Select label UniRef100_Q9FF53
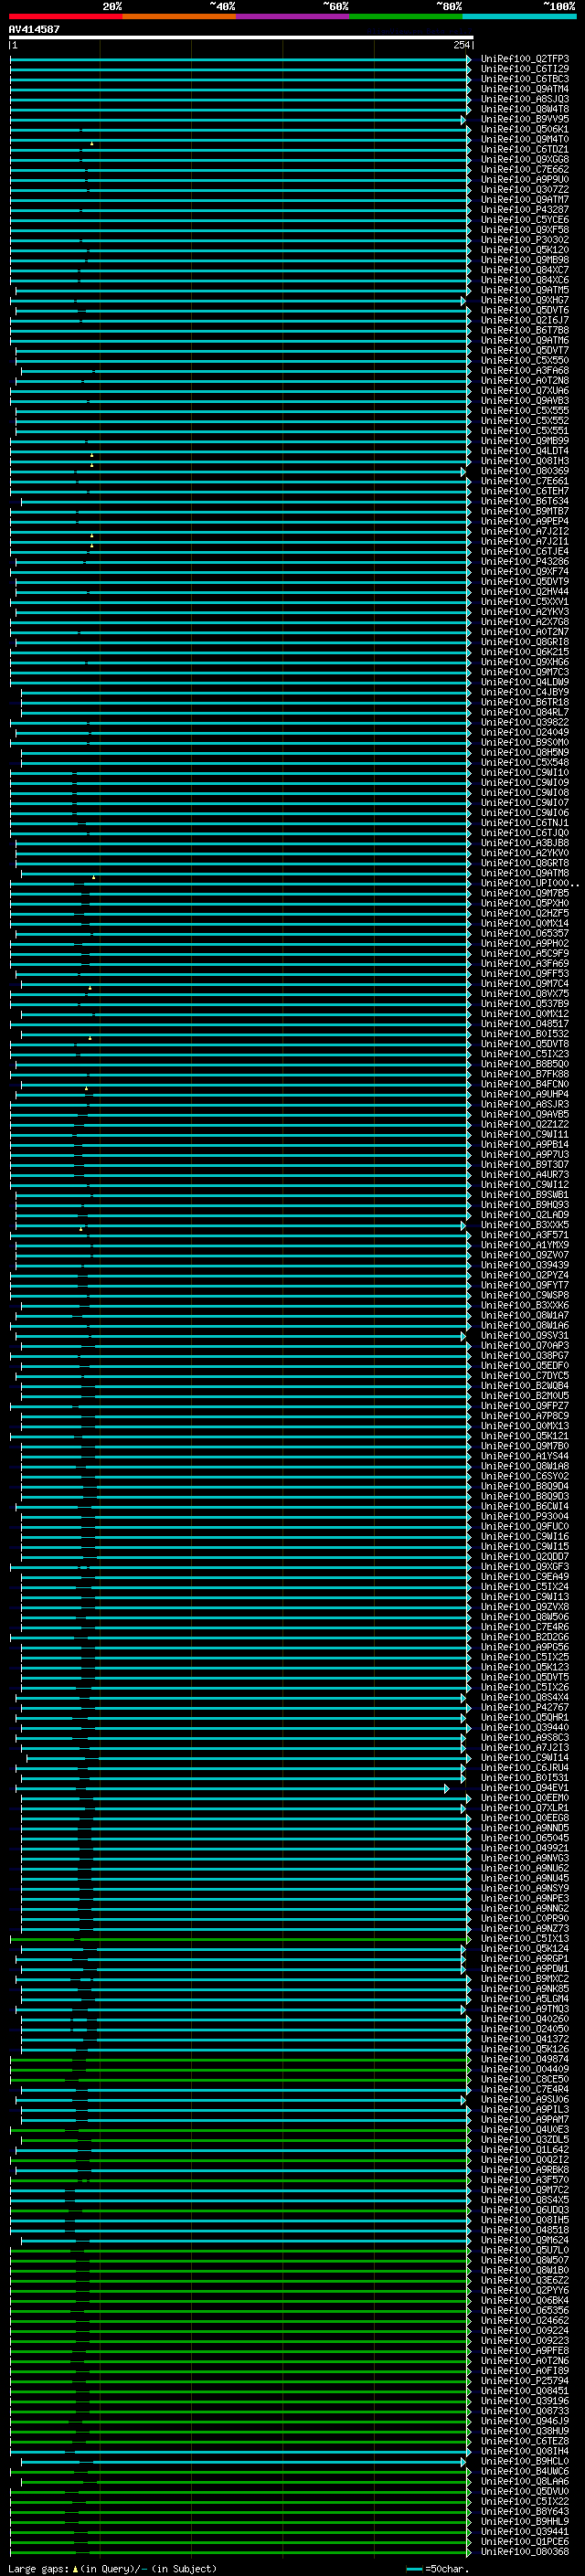Image resolution: width=585 pixels, height=2576 pixels. click(524, 974)
